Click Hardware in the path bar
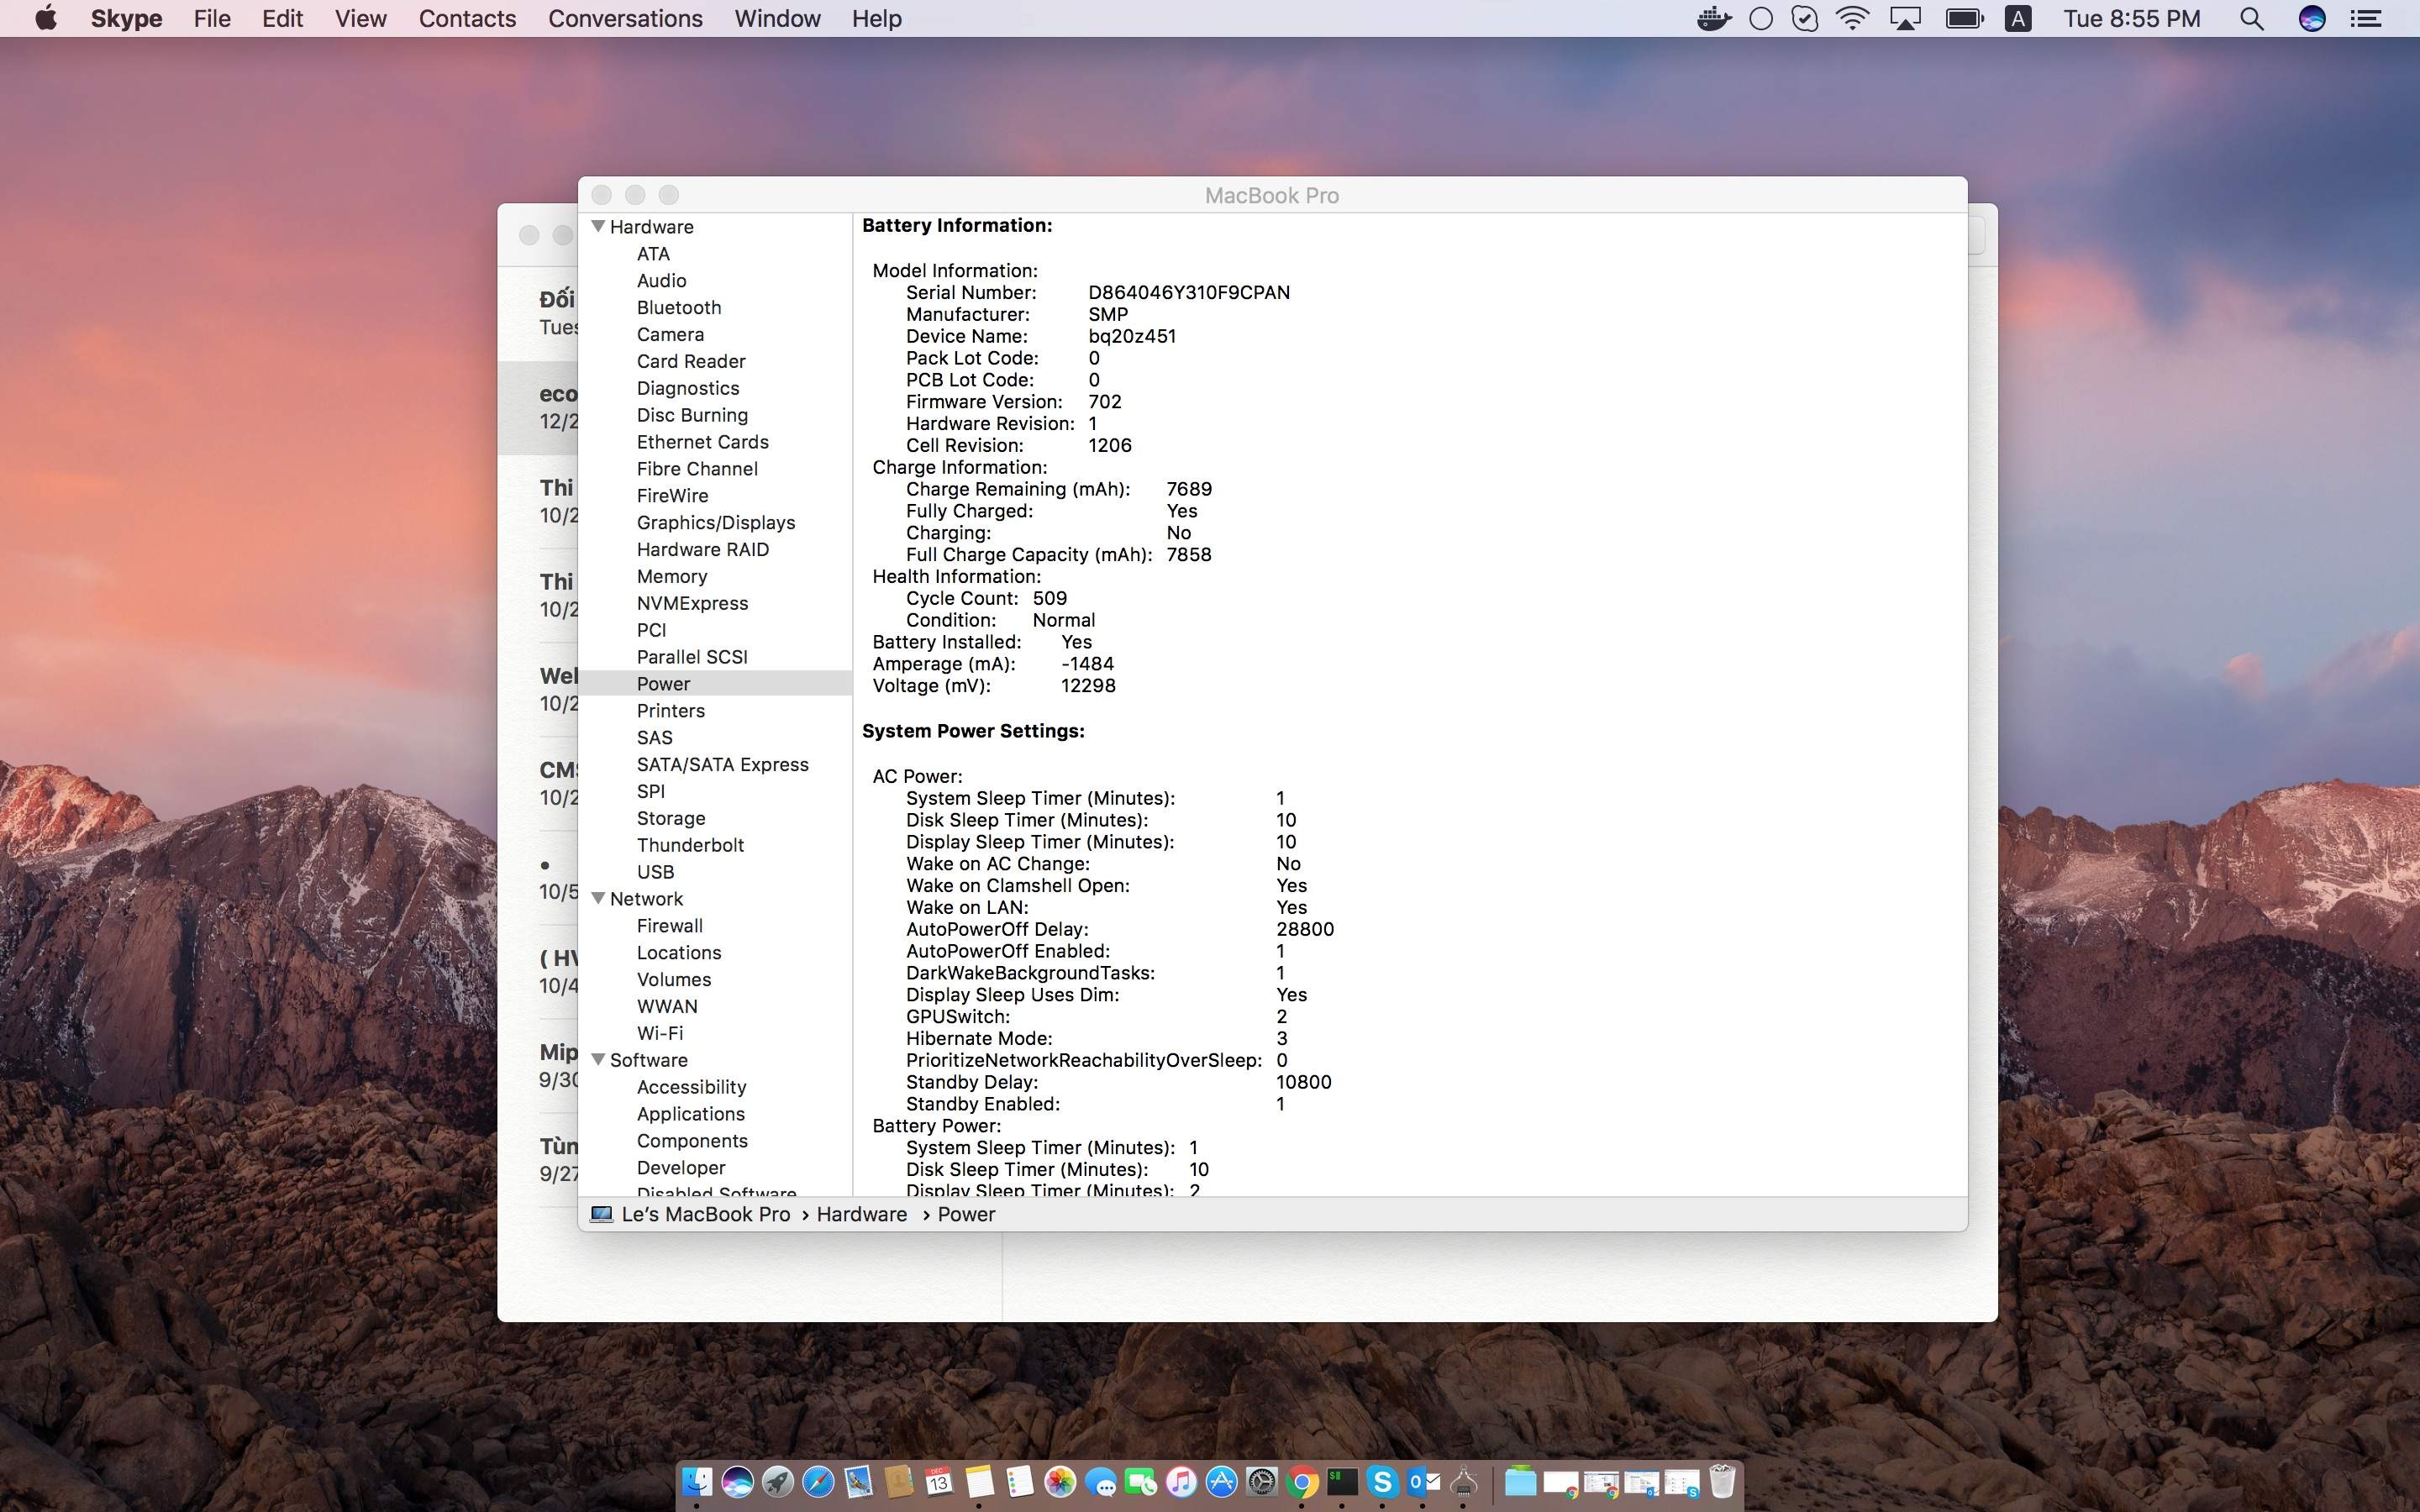The width and height of the screenshot is (2420, 1512). 861,1214
